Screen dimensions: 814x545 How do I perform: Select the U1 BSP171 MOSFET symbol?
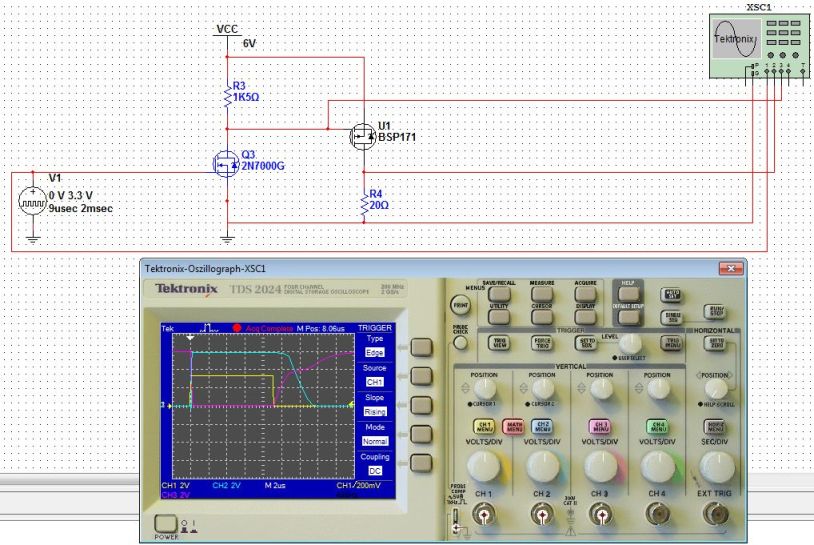[363, 137]
